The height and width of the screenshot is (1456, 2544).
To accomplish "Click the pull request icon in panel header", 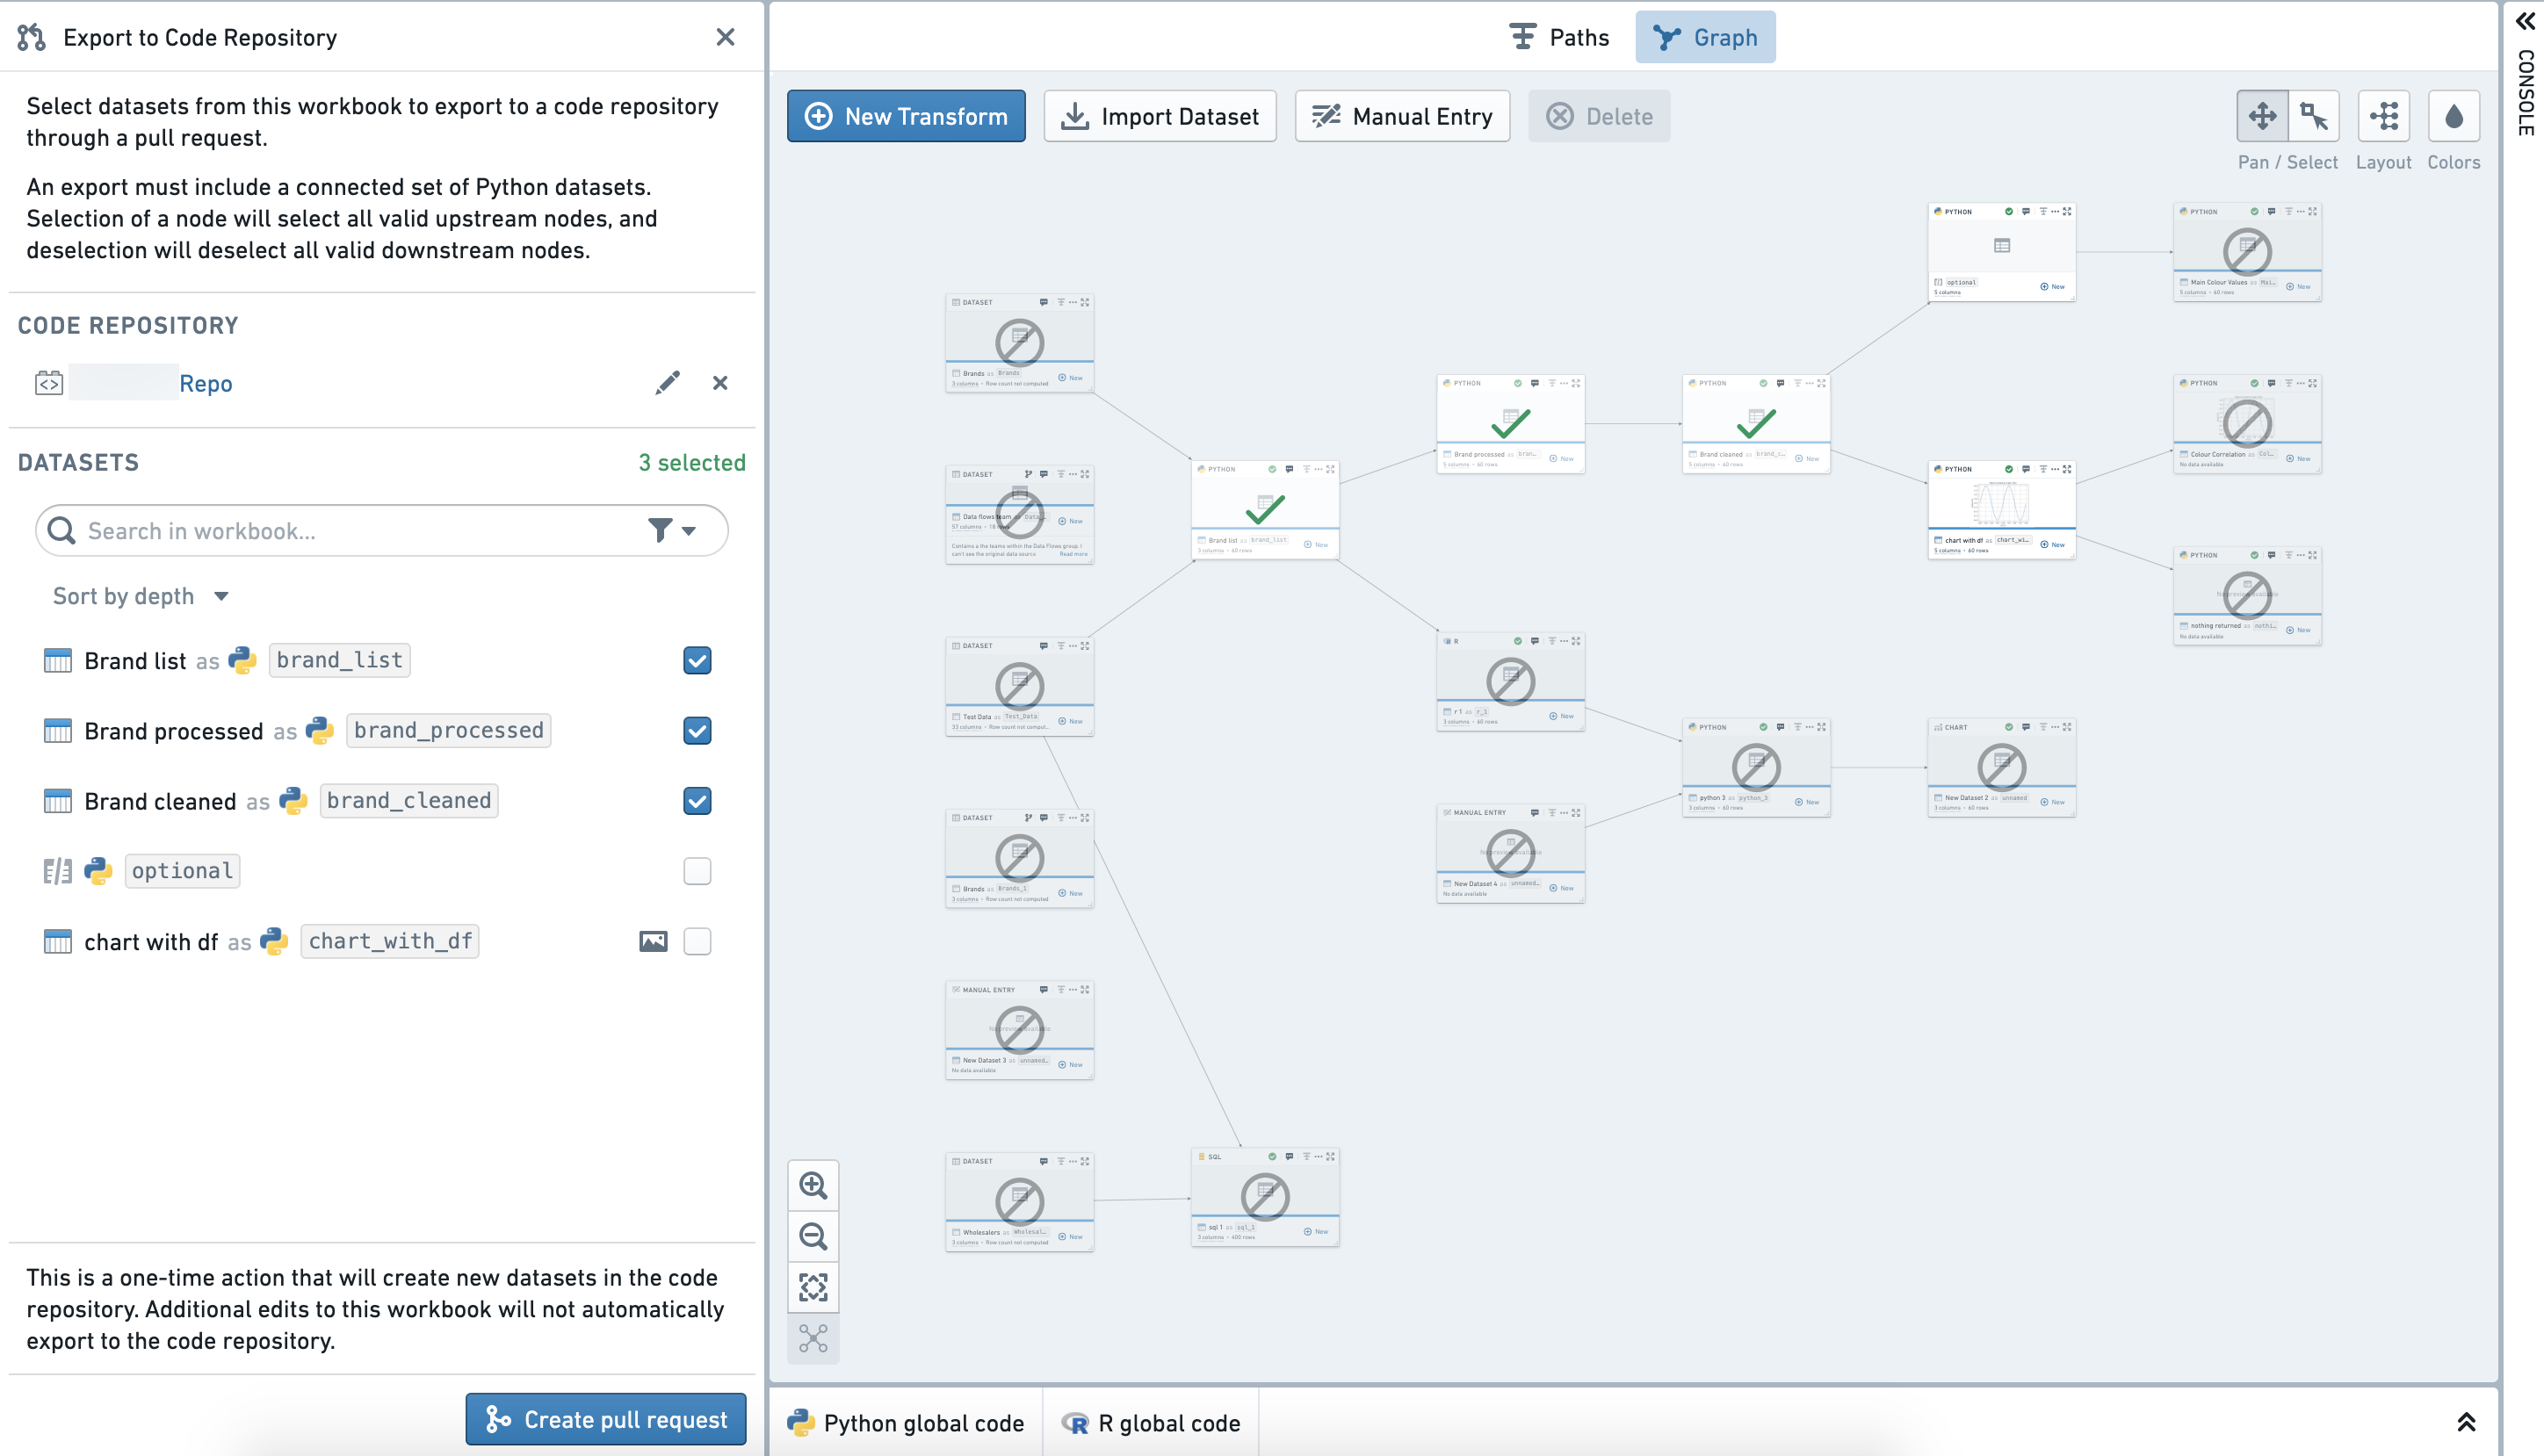I will 31,37.
